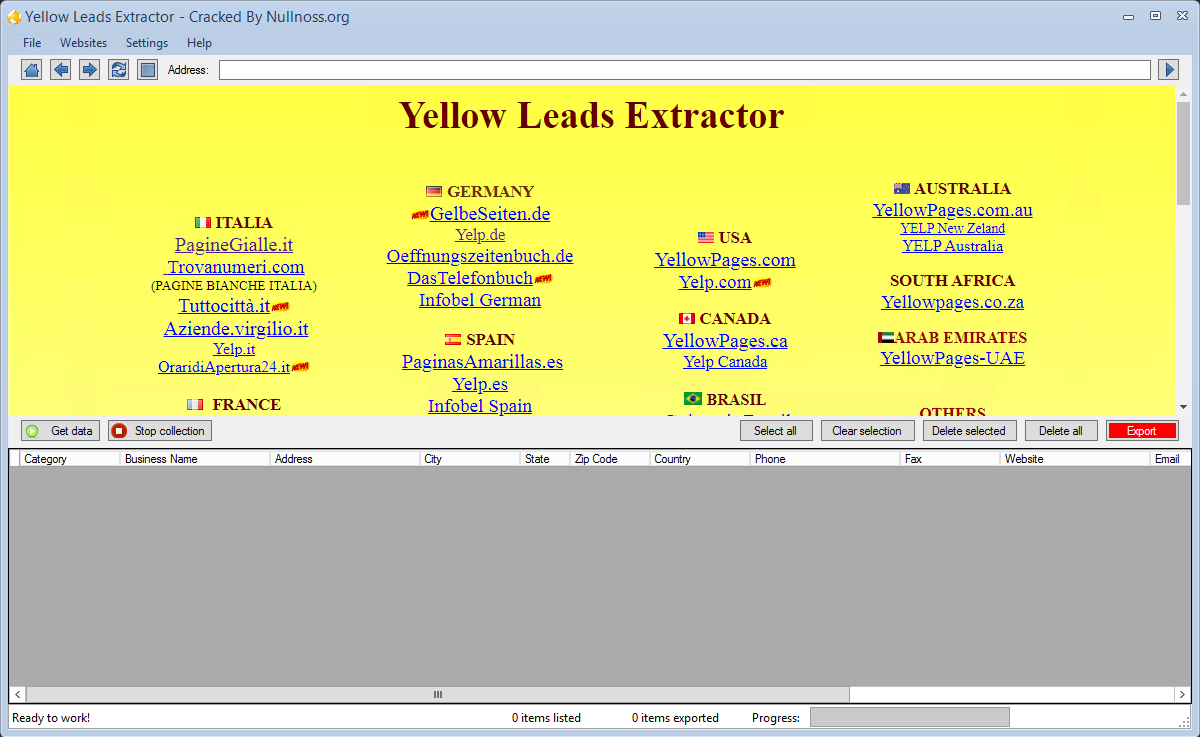1200x737 pixels.
Task: Click the Select all button
Action: [x=776, y=431]
